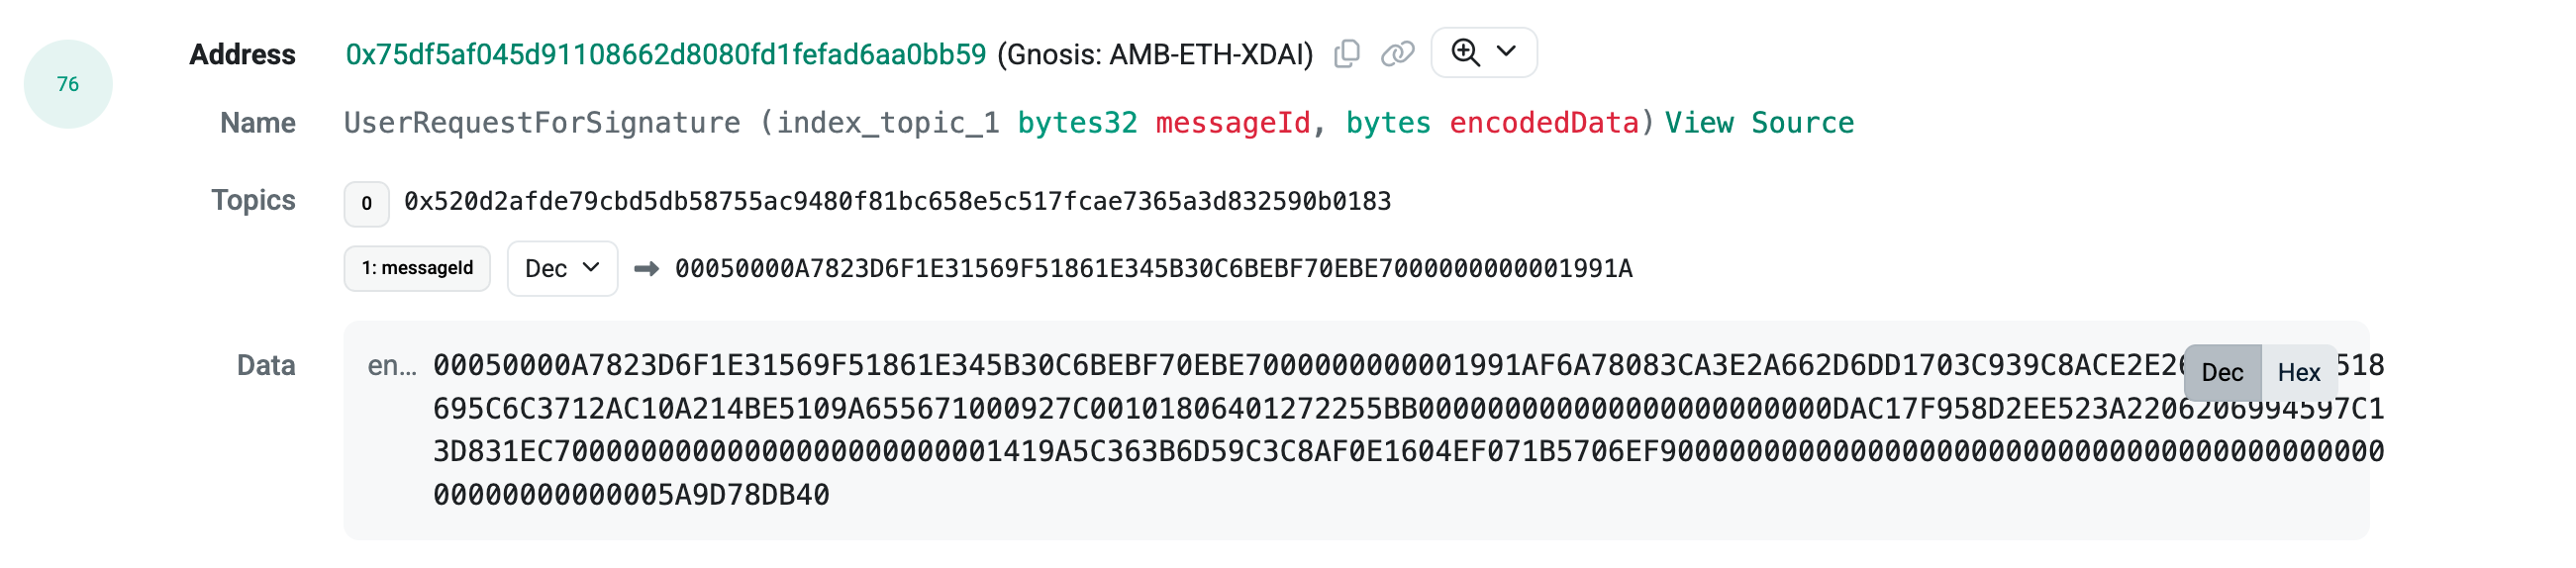
Task: Click the magnifier filter icon
Action: 1465,52
